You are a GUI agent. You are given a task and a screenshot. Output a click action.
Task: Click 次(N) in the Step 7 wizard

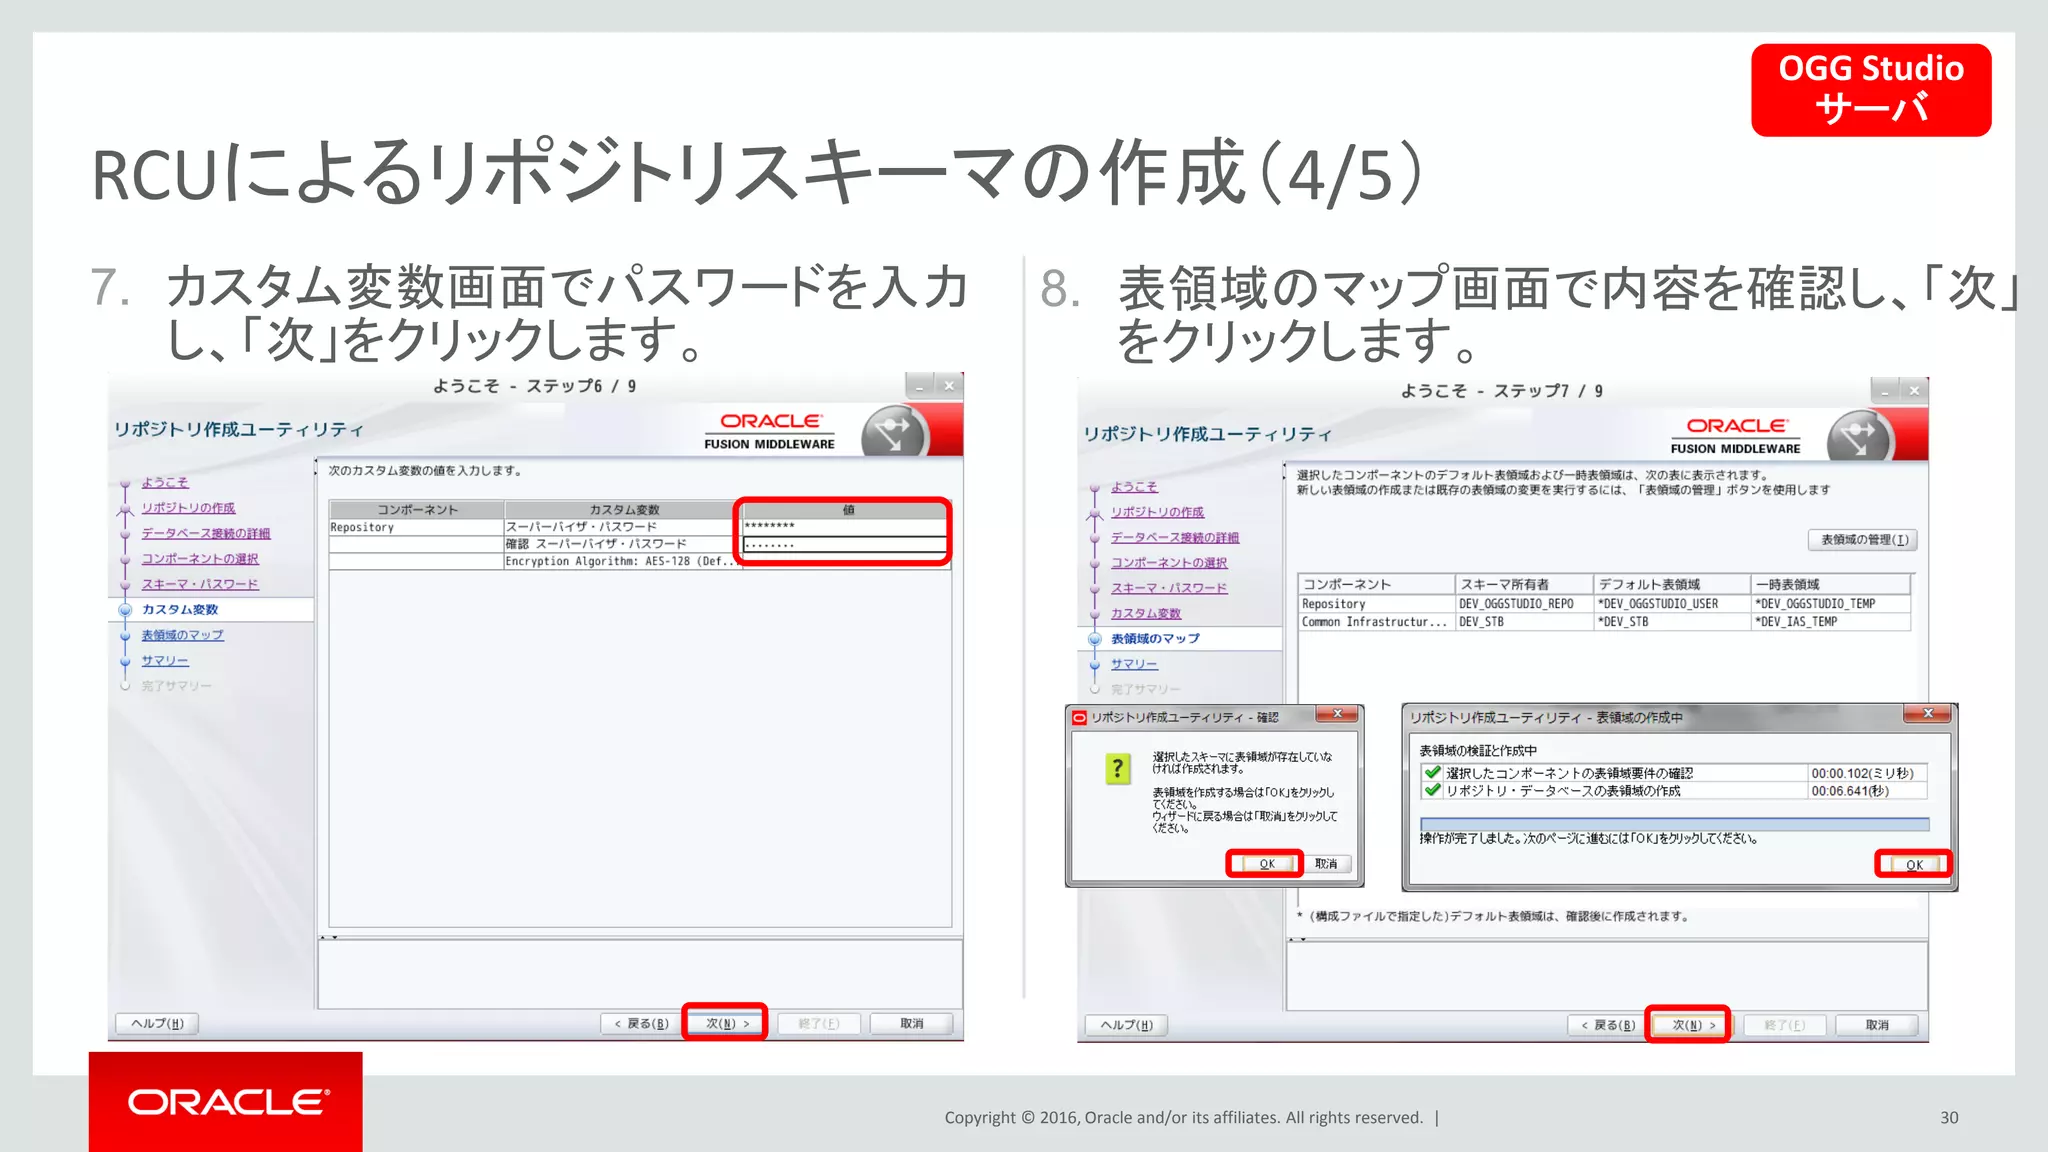click(1692, 1025)
